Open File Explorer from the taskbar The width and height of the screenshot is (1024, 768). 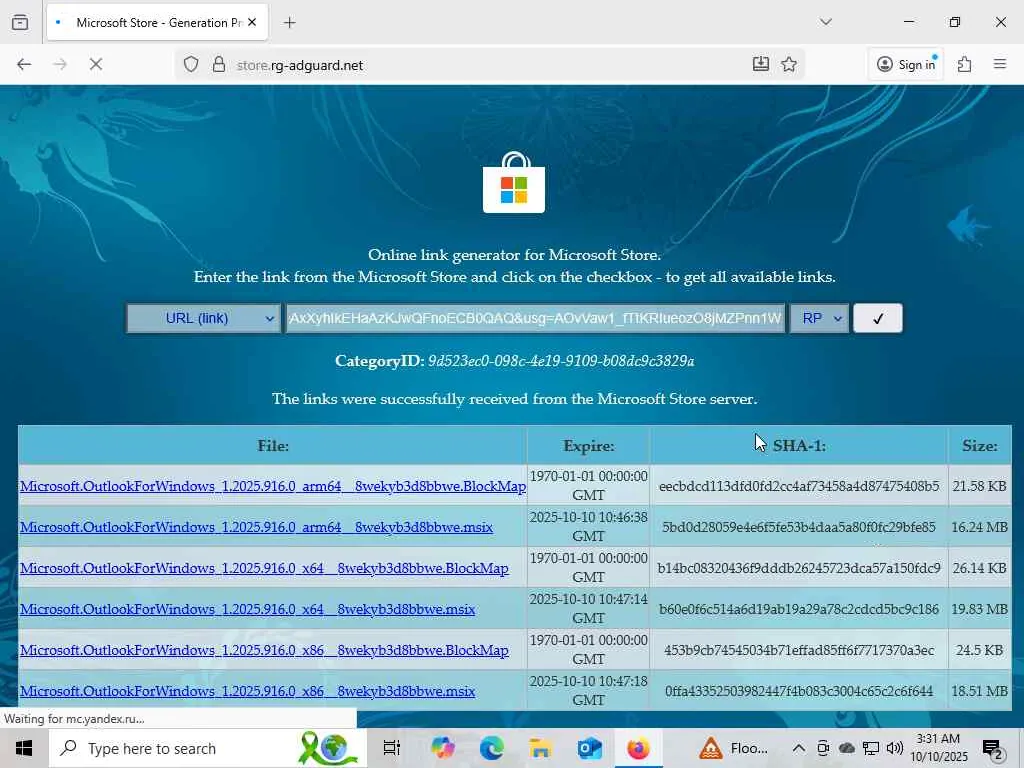click(x=541, y=748)
